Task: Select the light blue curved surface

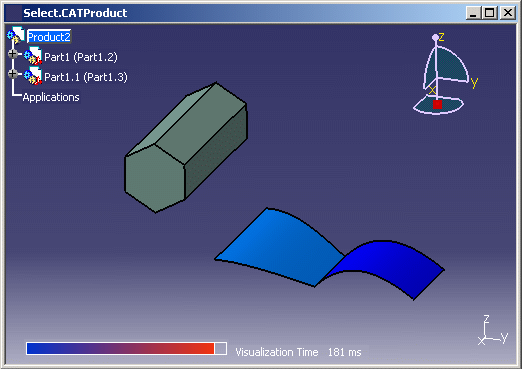Action: click(x=279, y=247)
